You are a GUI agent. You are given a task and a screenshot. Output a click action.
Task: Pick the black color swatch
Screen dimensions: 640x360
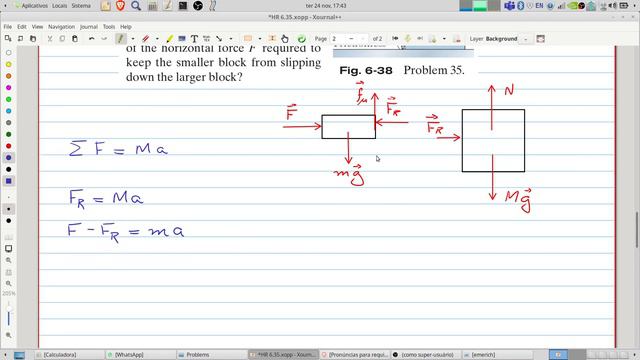pyautogui.click(x=9, y=169)
